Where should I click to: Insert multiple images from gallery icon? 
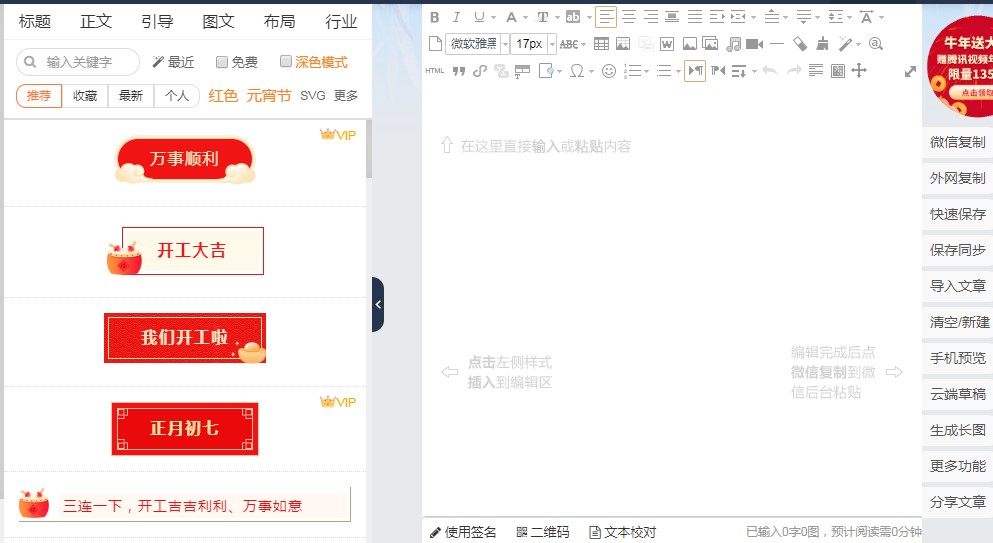coord(711,44)
